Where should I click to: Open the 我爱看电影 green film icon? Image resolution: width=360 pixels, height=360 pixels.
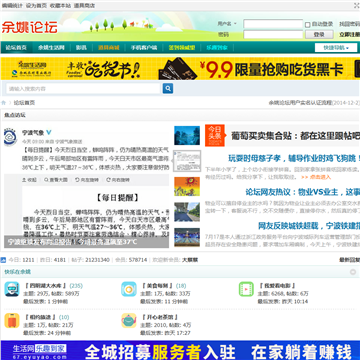(246, 289)
